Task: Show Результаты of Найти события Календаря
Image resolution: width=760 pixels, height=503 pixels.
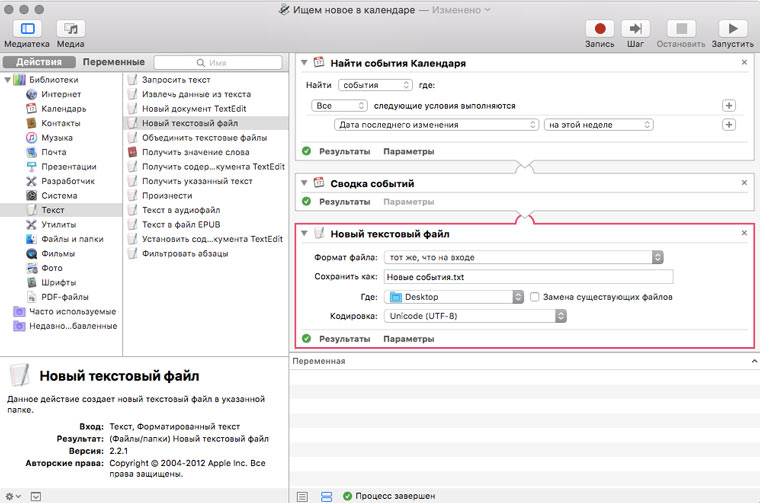Action: 345,152
